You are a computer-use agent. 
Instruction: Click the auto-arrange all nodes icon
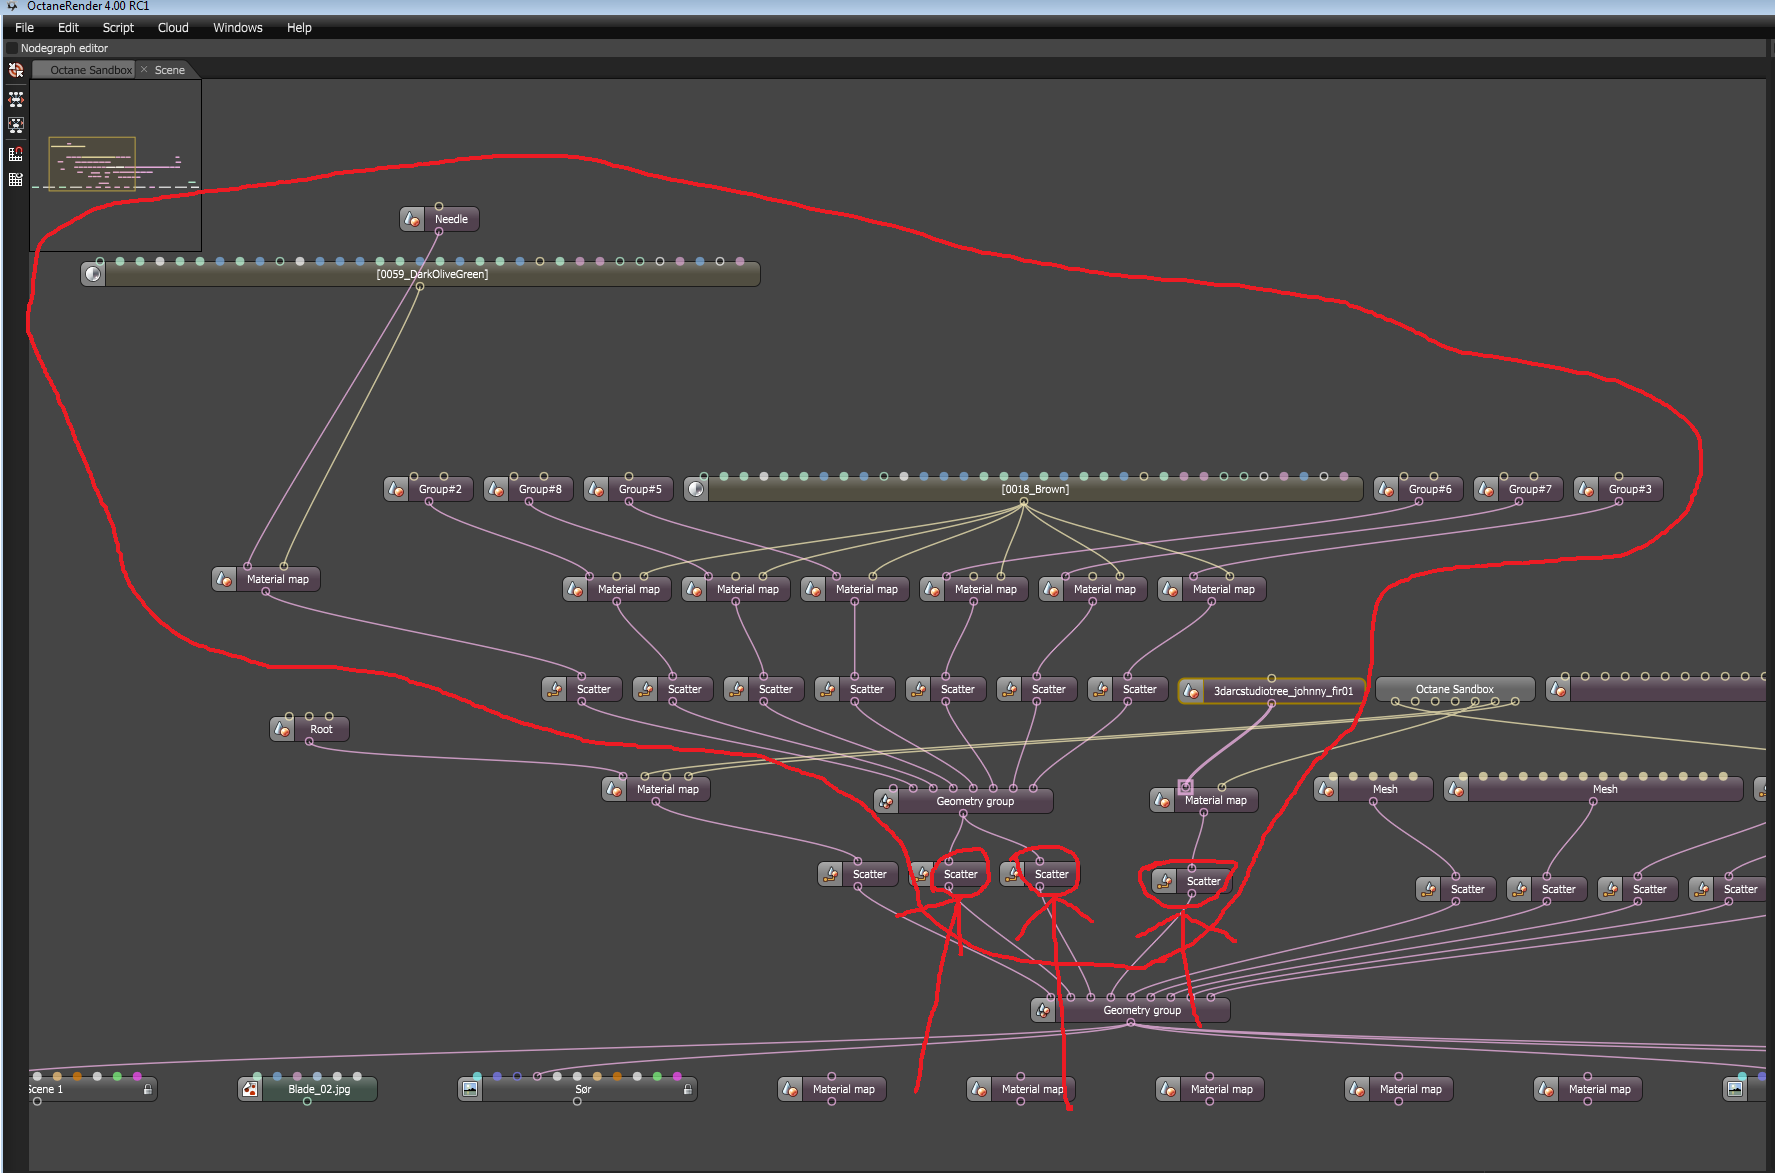[16, 99]
